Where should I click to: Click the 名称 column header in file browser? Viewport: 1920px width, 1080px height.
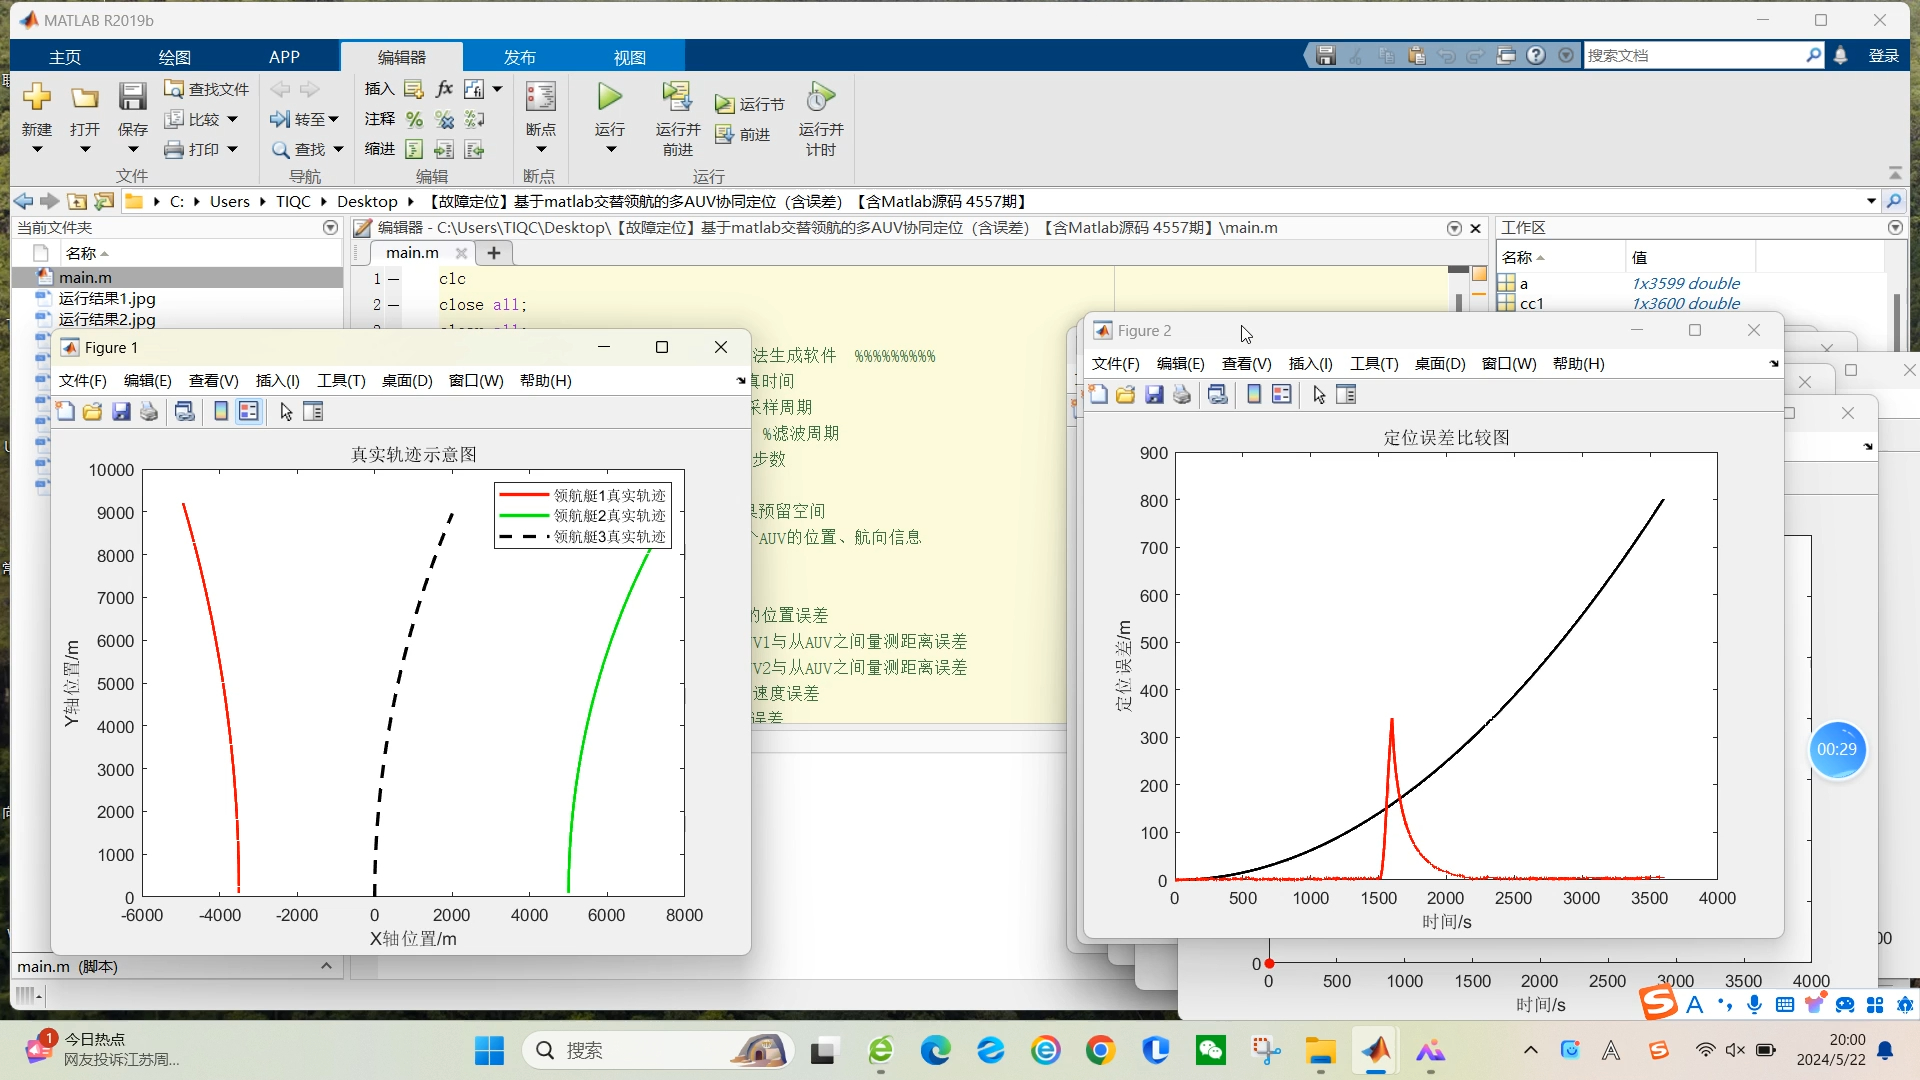(82, 253)
